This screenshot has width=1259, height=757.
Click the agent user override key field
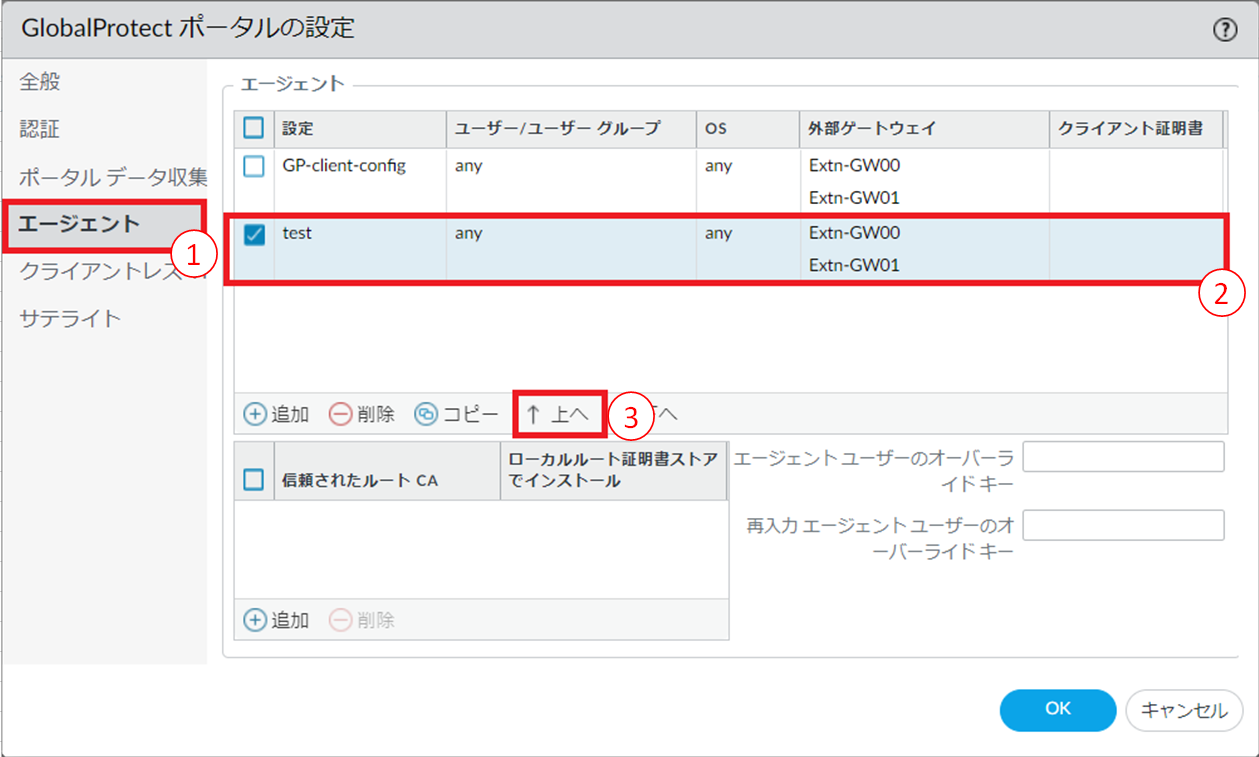pyautogui.click(x=1123, y=457)
